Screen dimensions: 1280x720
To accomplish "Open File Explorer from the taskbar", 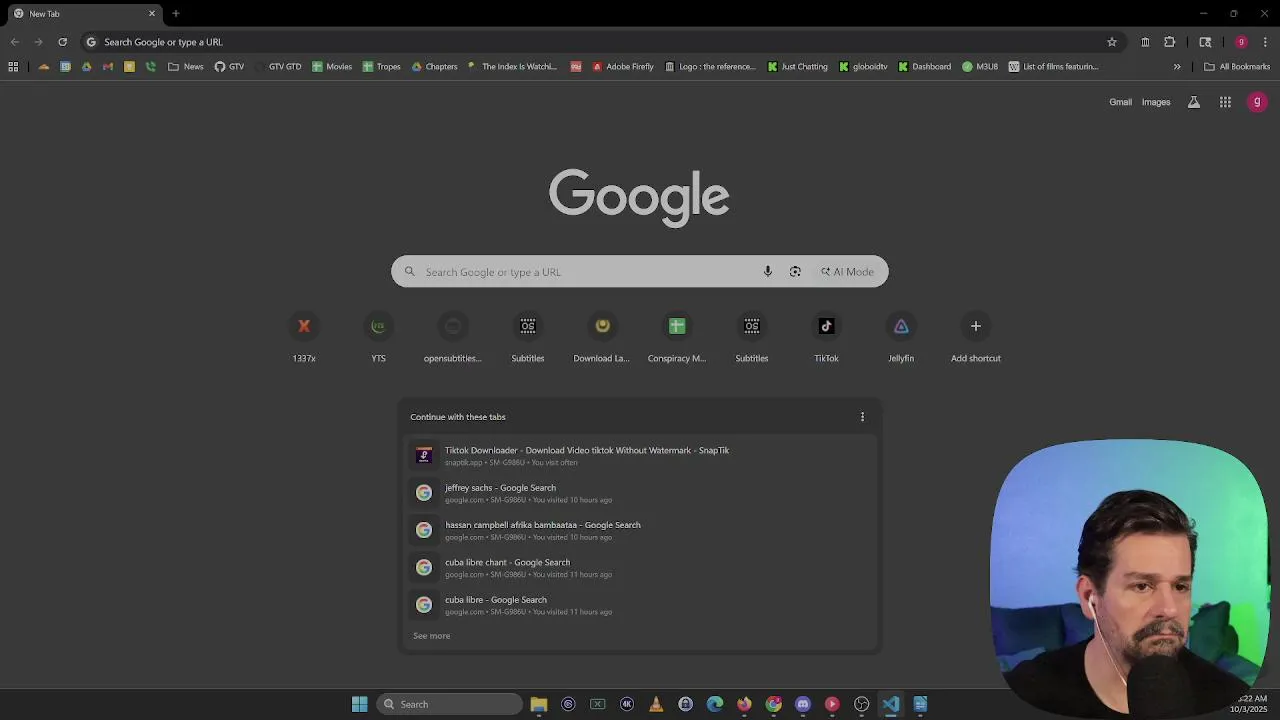I will click(x=539, y=704).
